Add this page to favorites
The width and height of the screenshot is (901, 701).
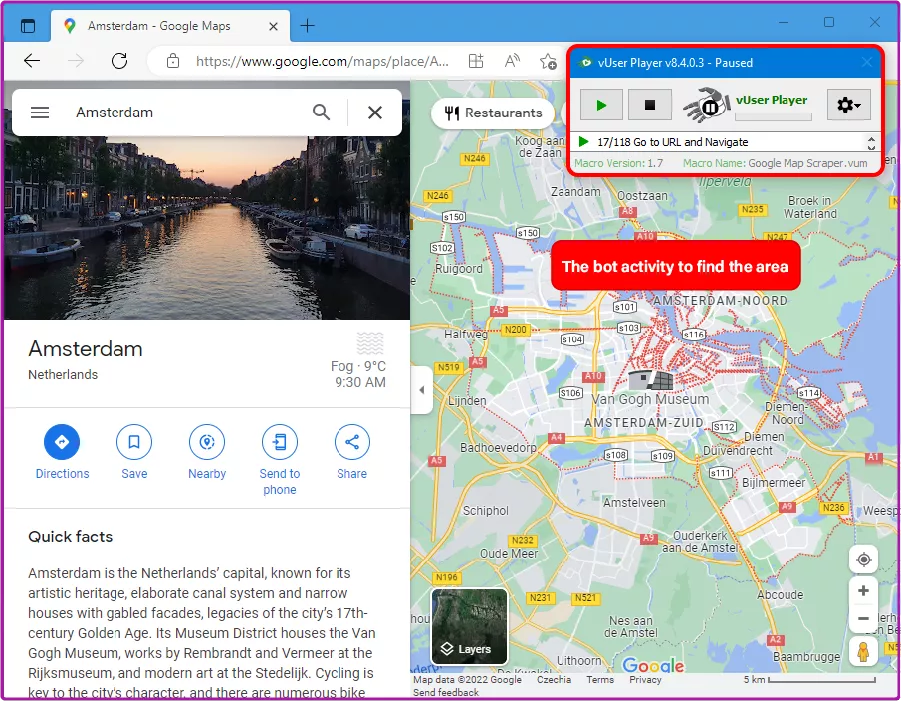point(548,61)
